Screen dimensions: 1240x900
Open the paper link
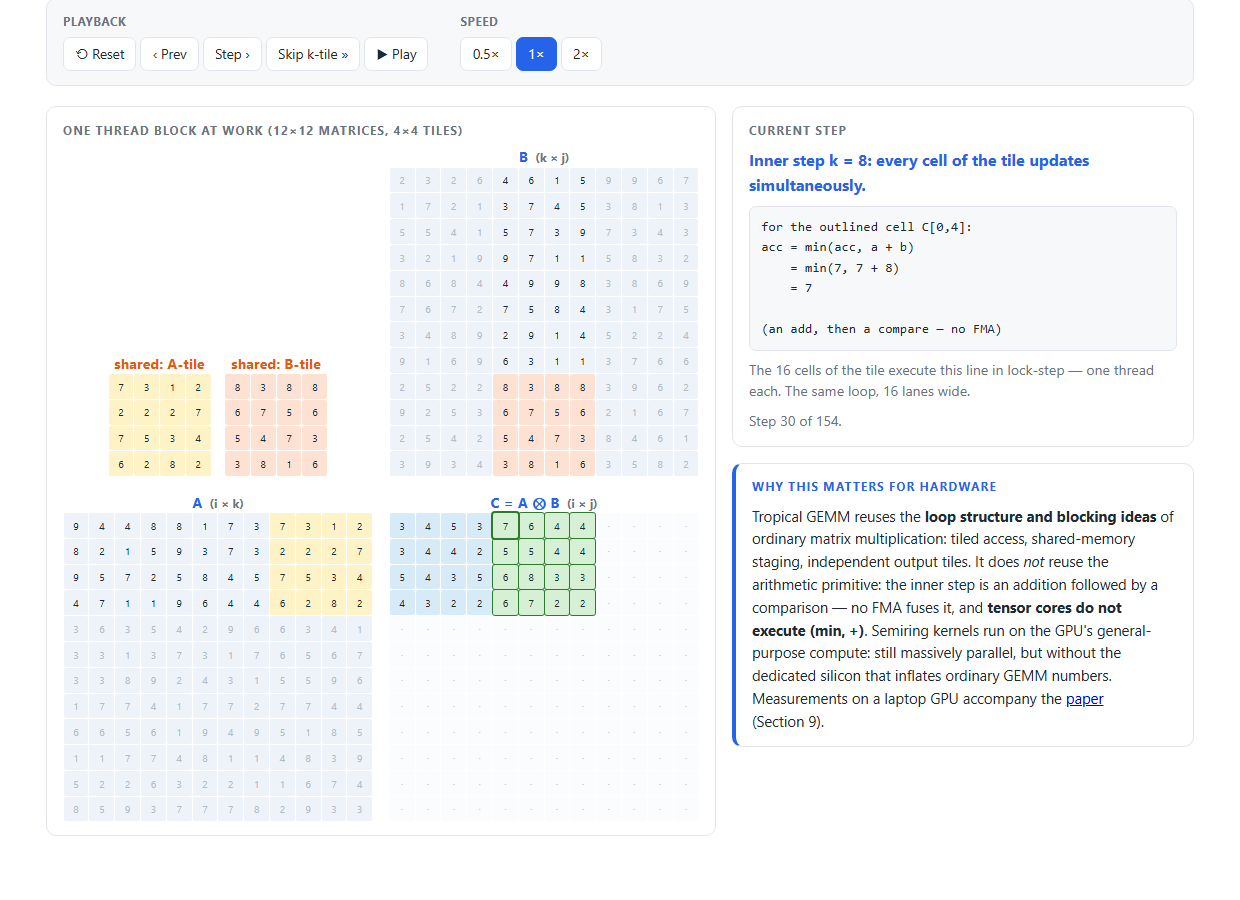[1085, 699]
